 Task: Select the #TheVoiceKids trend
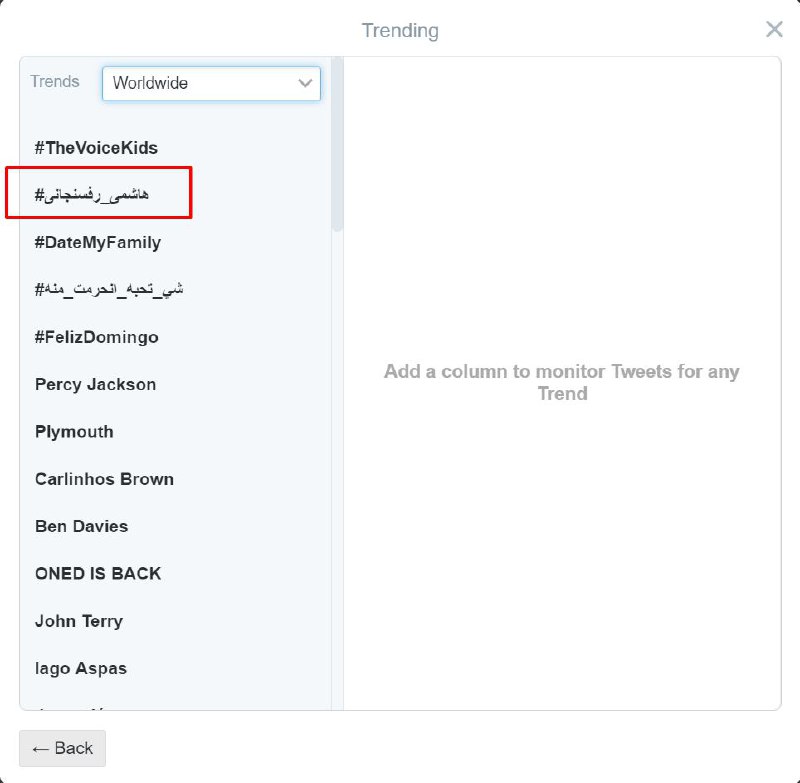(x=96, y=148)
